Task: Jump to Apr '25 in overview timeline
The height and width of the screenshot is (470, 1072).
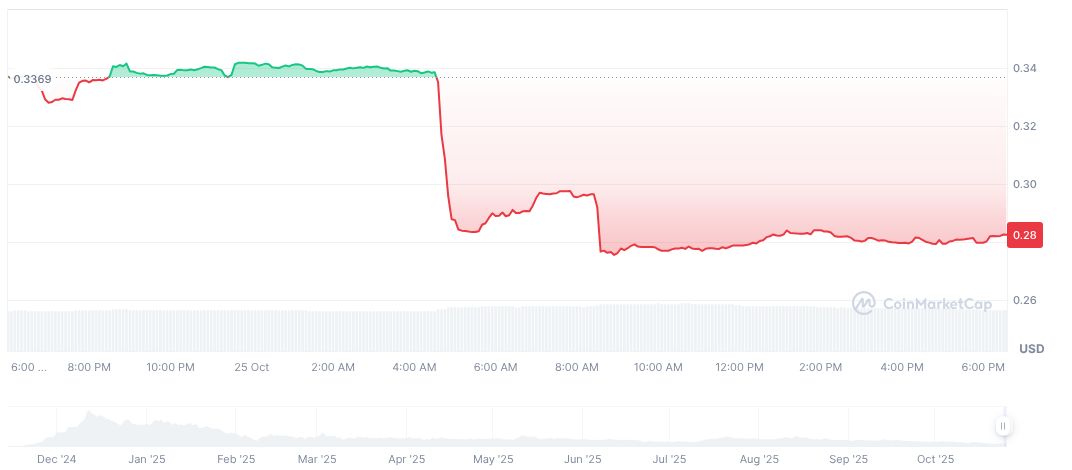Action: click(407, 459)
